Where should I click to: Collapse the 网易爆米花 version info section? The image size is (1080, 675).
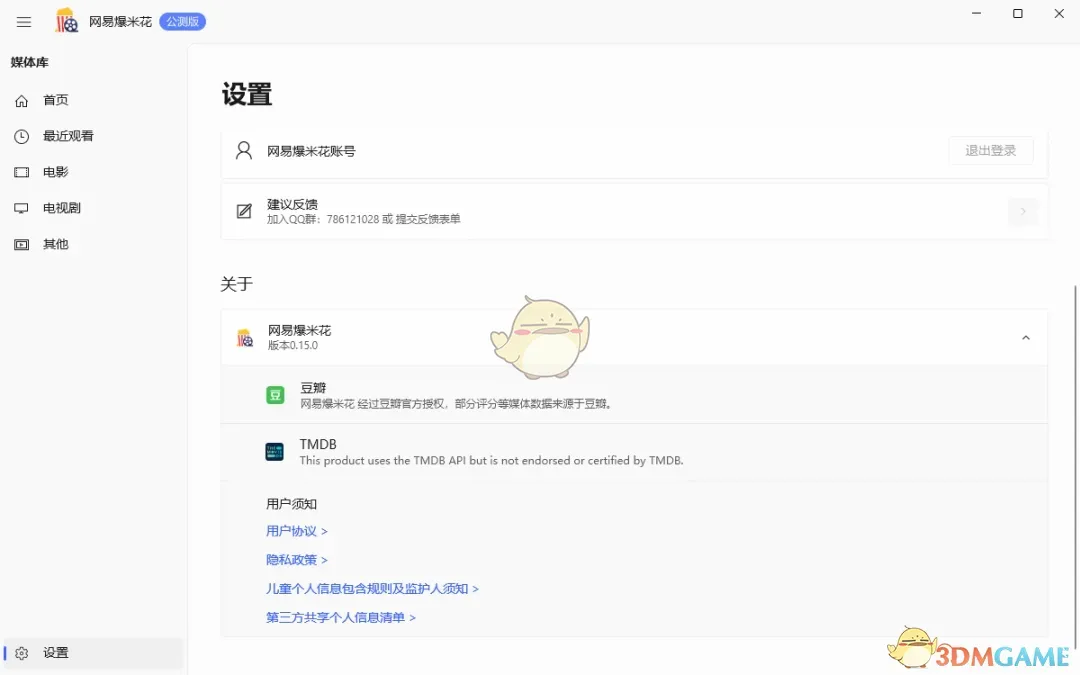click(1025, 337)
